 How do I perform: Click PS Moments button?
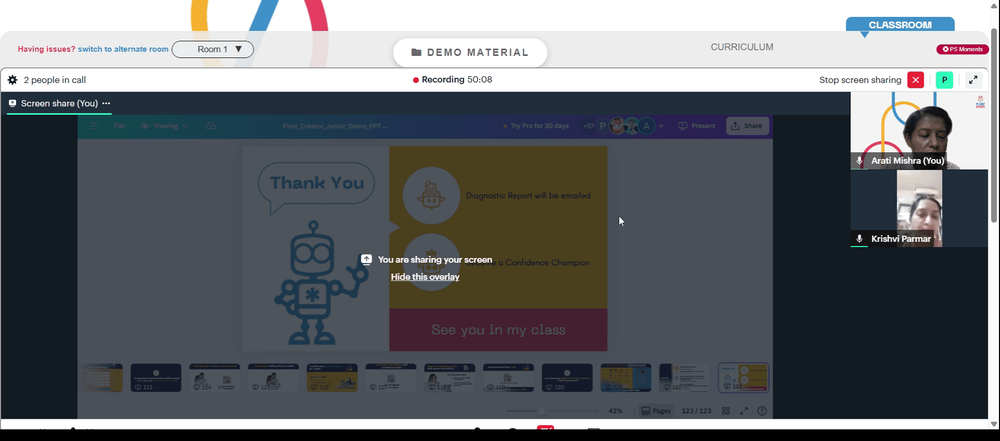pos(962,49)
